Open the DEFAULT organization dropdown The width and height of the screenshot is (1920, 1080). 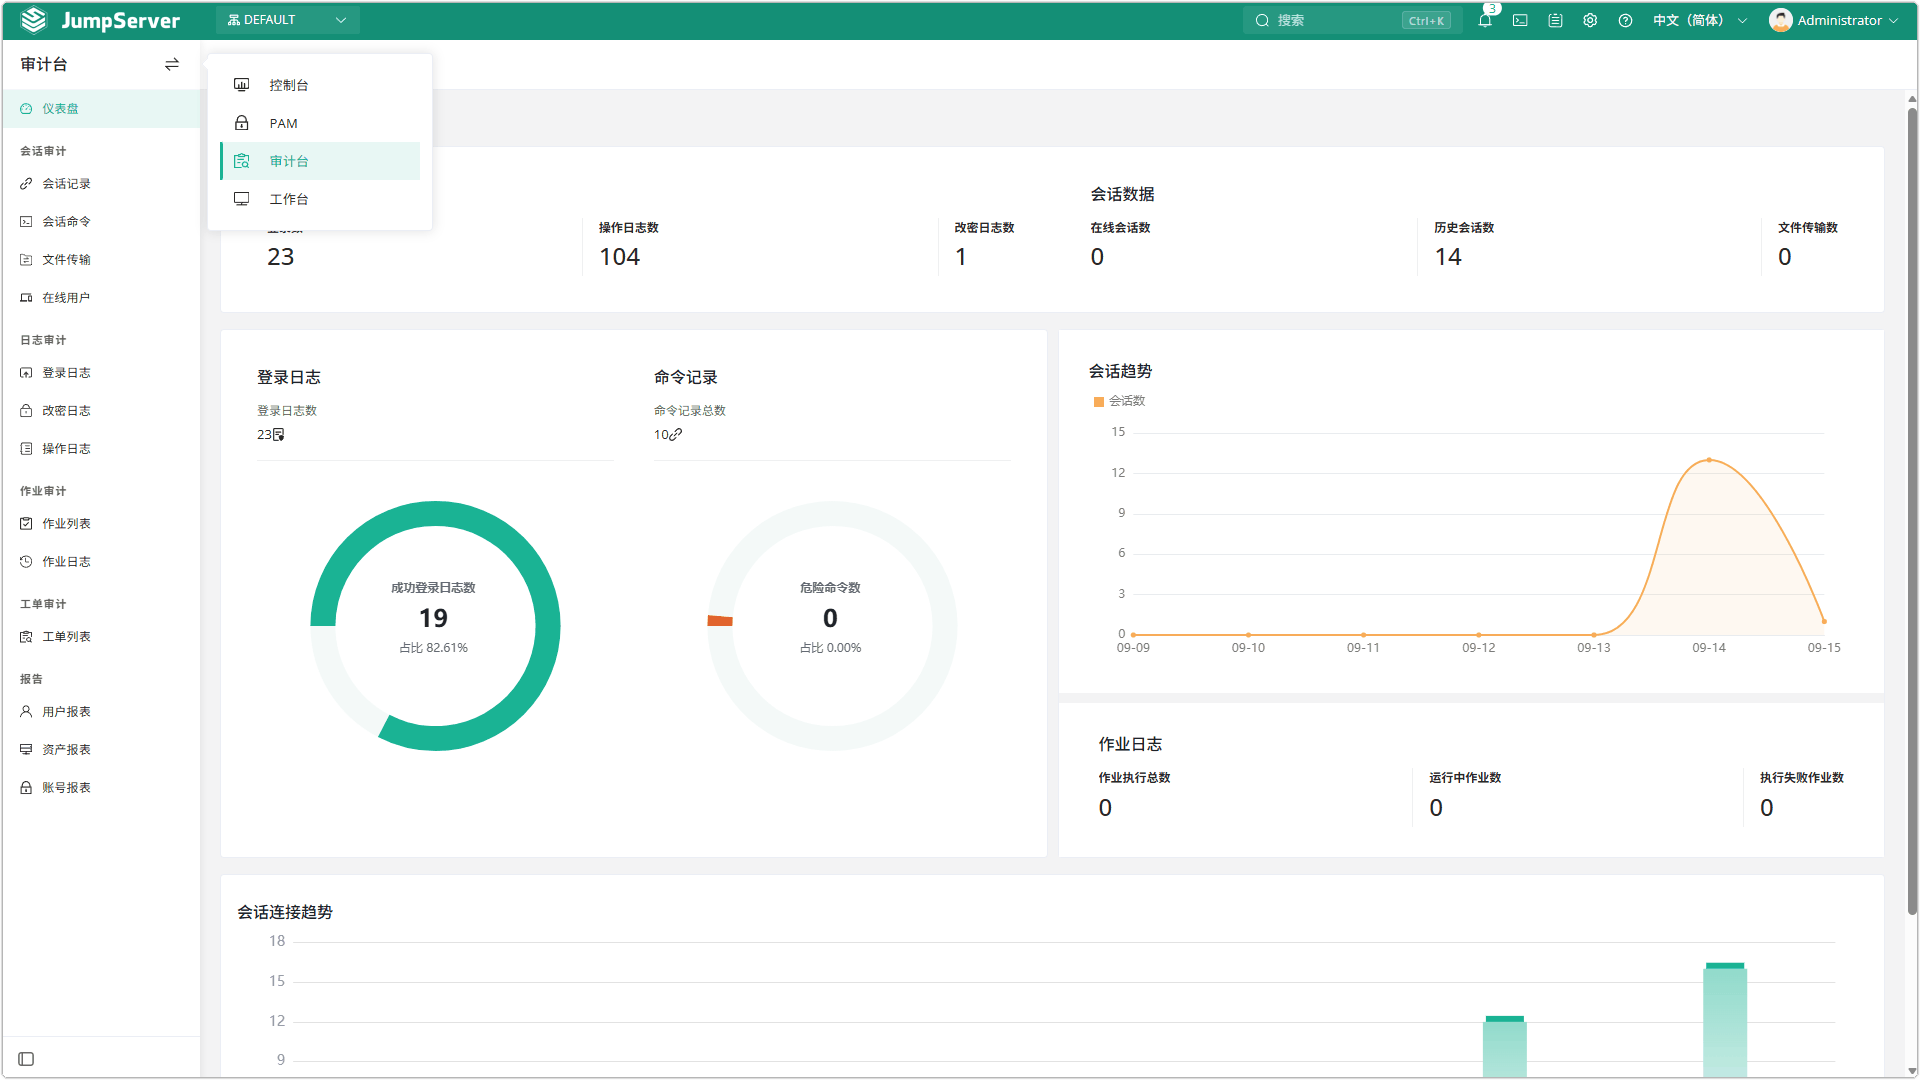tap(287, 20)
